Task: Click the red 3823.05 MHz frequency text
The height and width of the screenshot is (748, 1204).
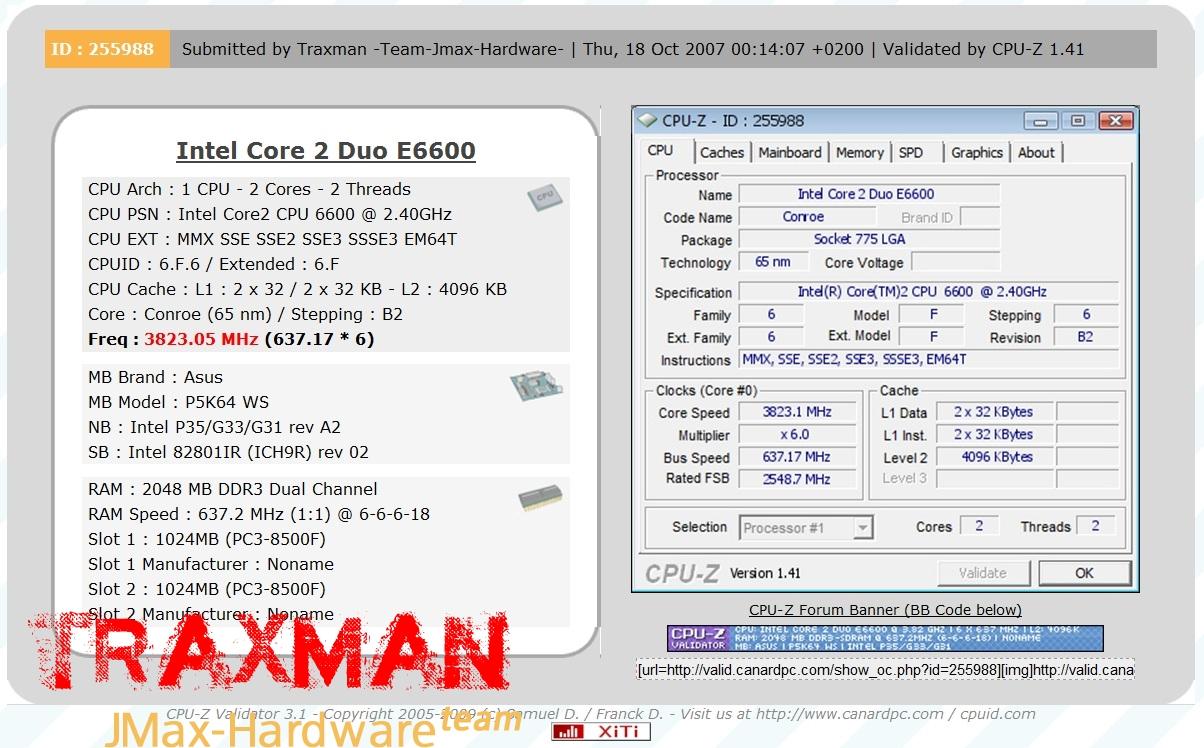Action: tap(201, 339)
